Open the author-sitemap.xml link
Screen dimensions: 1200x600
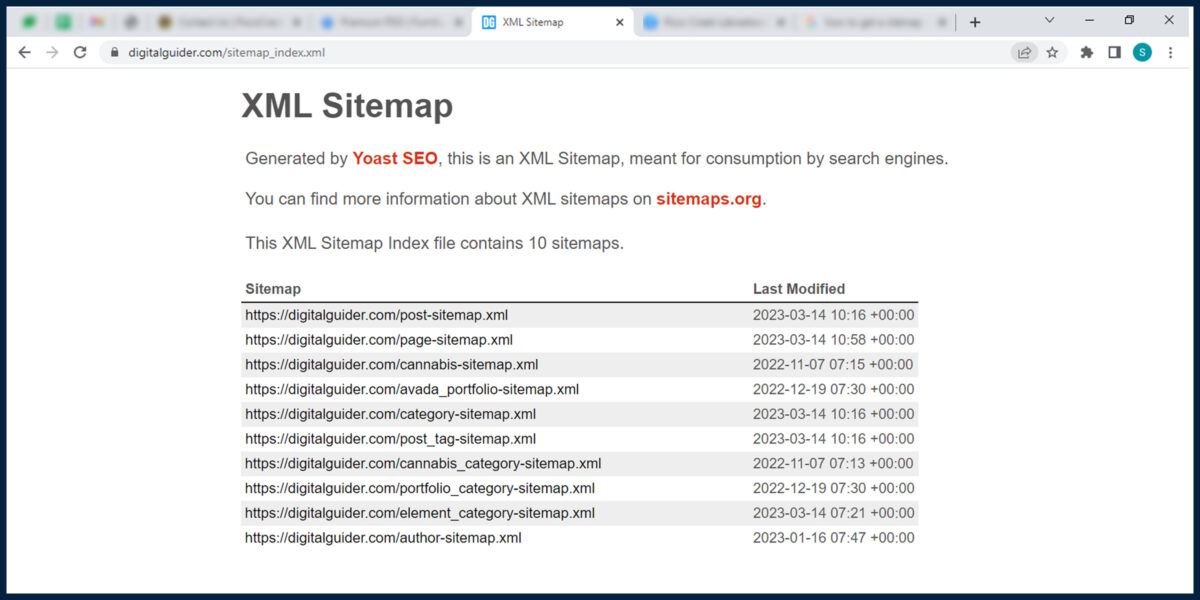[382, 537]
